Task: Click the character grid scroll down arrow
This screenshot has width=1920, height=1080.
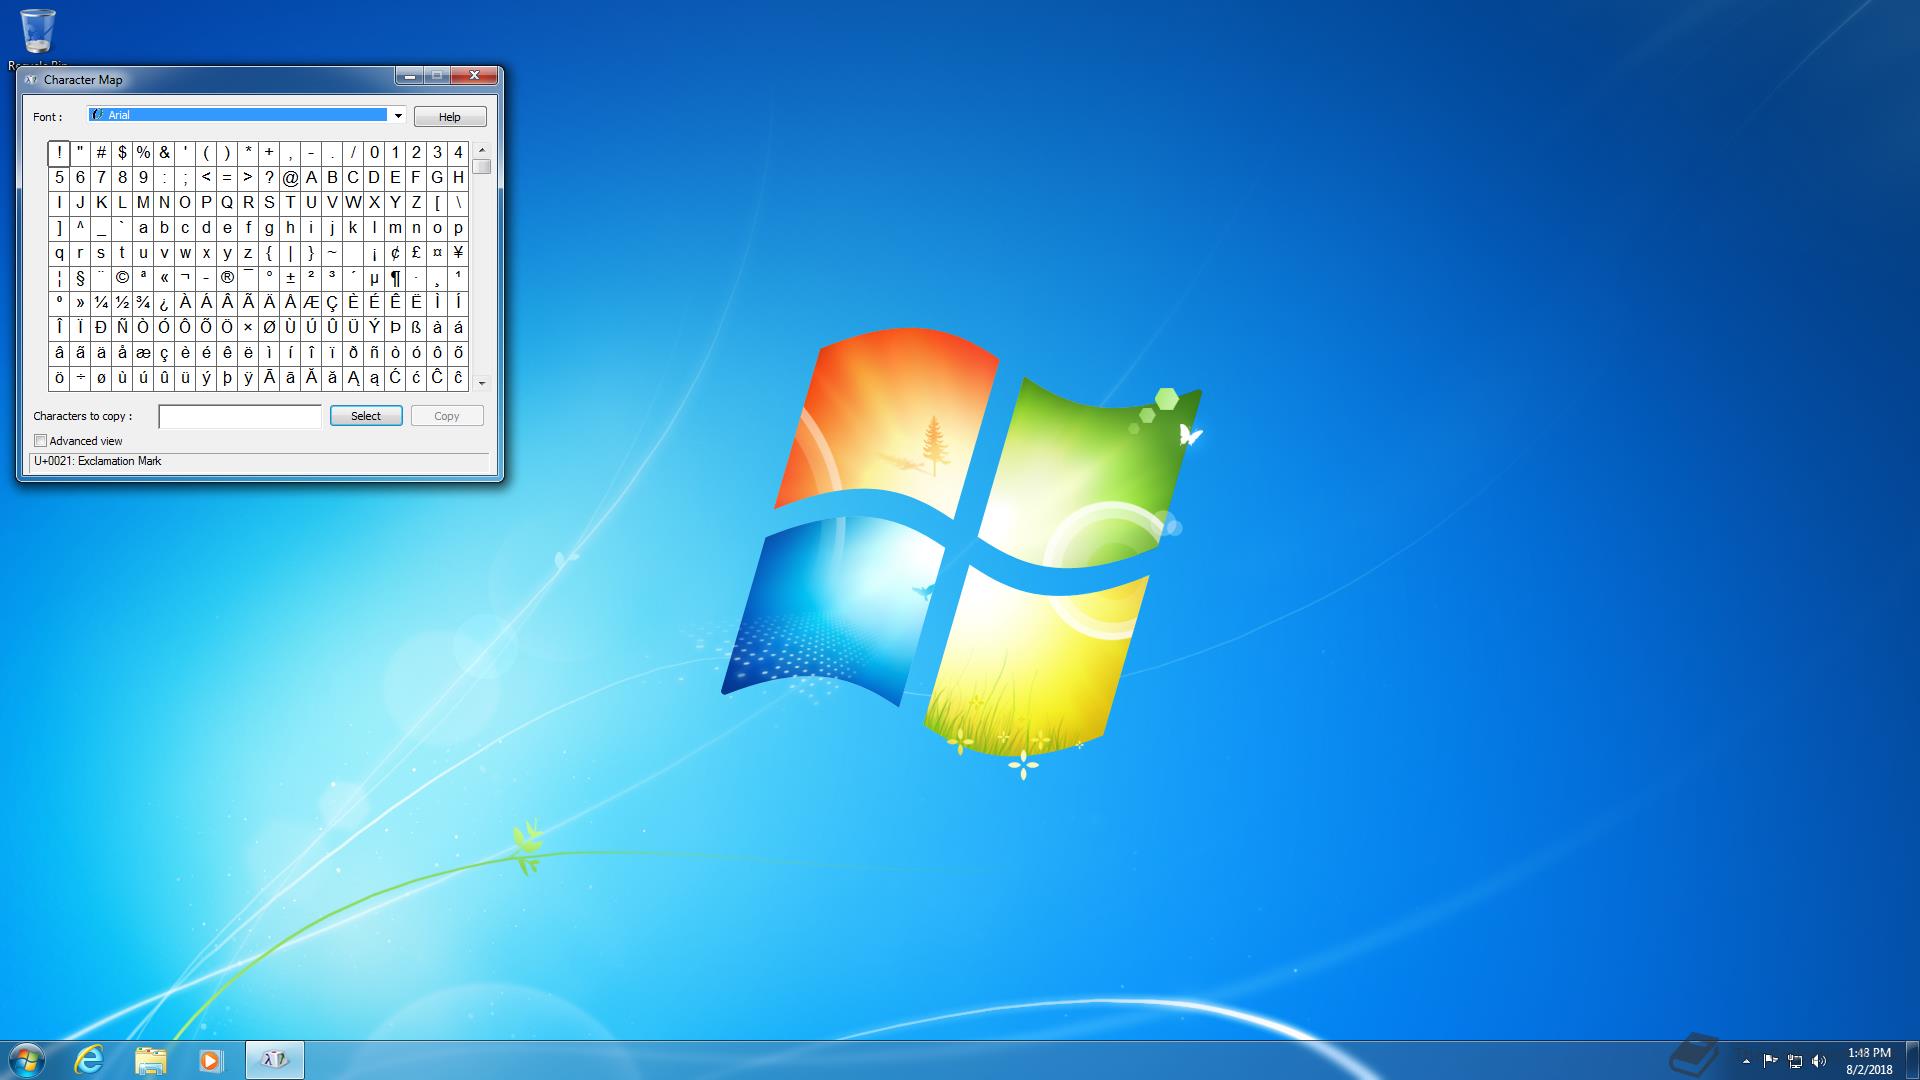Action: click(482, 383)
